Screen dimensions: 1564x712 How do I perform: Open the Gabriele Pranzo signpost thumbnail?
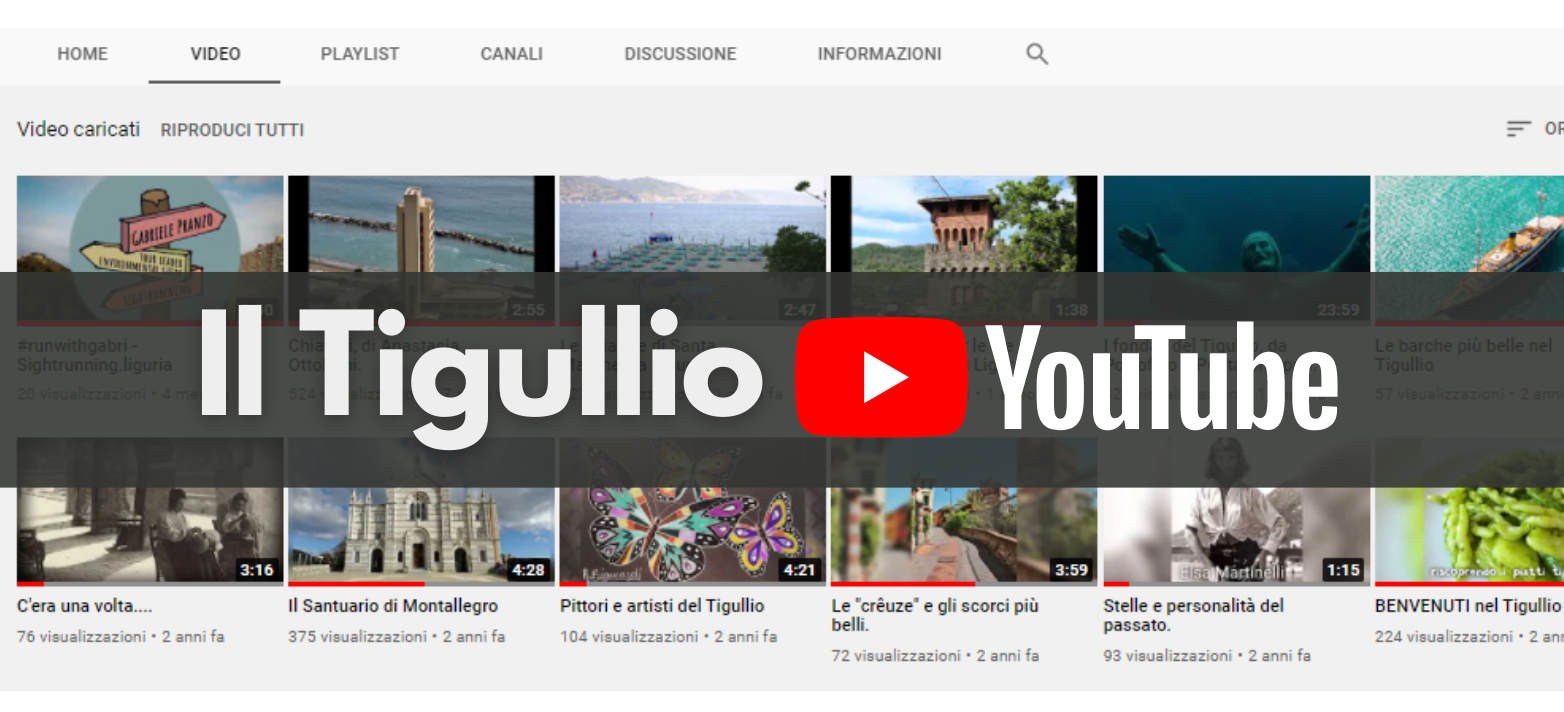[150, 250]
